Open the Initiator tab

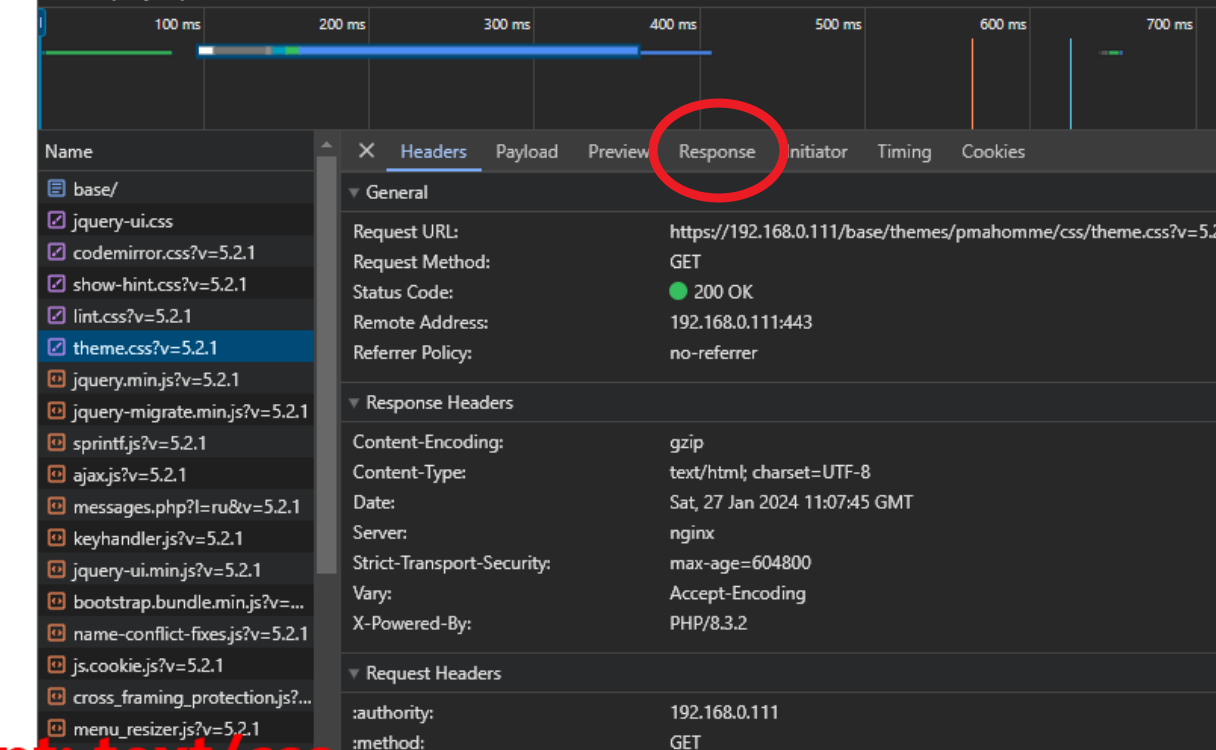[x=816, y=152]
